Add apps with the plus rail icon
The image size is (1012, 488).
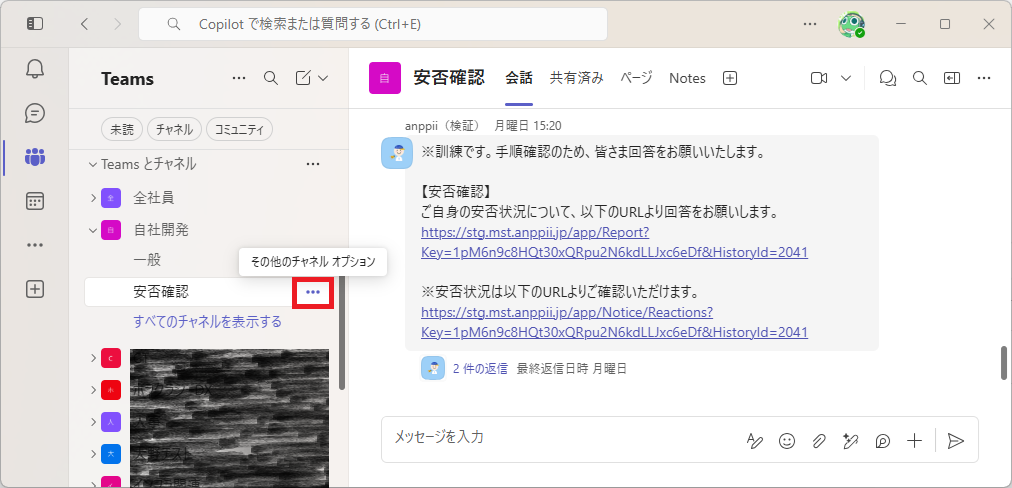click(35, 289)
